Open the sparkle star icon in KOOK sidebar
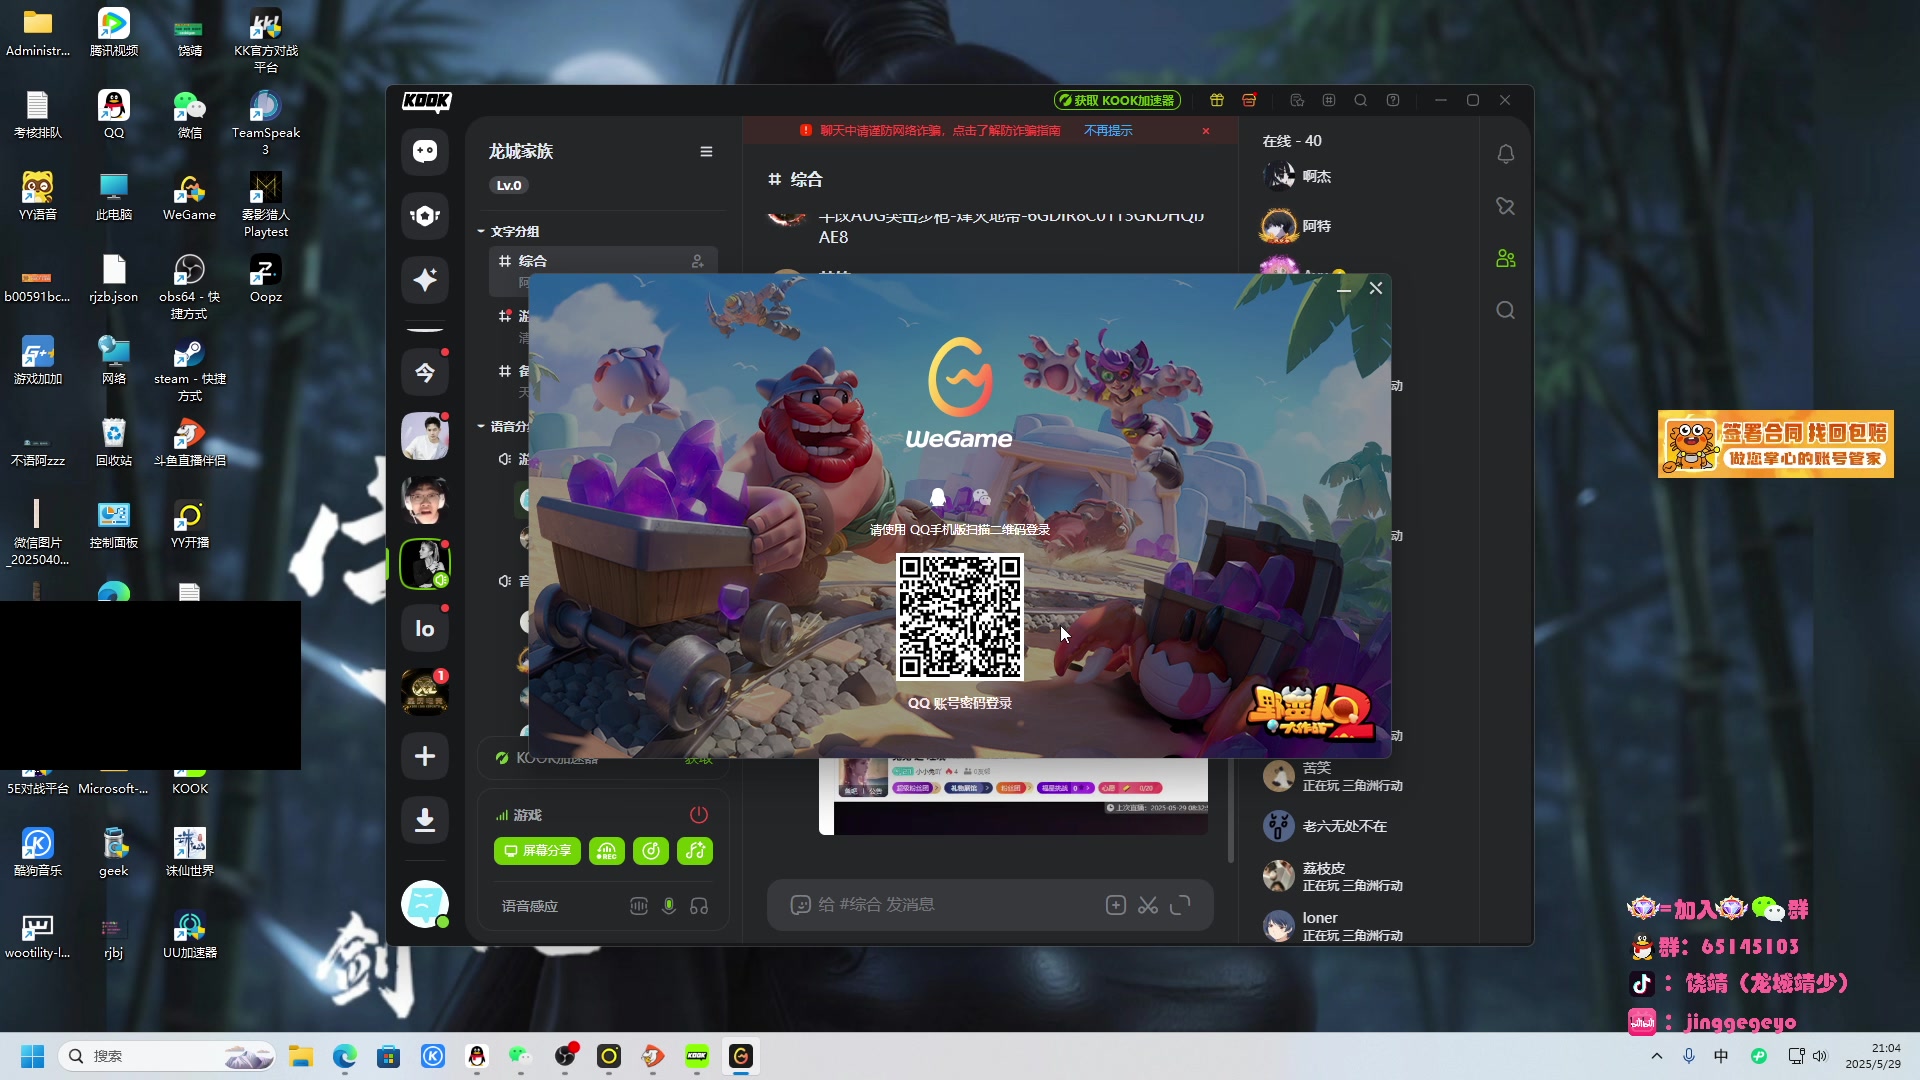Viewport: 1920px width, 1080px height. click(425, 280)
